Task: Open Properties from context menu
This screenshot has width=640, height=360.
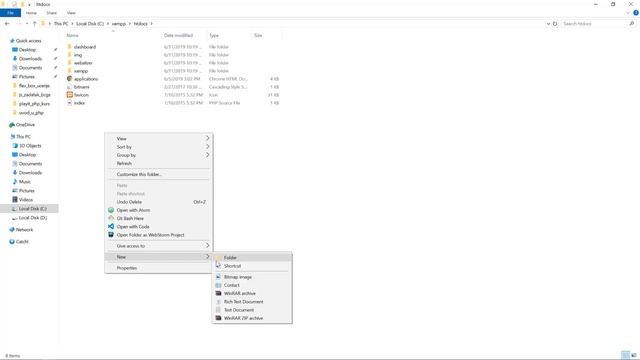Action: pos(159,268)
